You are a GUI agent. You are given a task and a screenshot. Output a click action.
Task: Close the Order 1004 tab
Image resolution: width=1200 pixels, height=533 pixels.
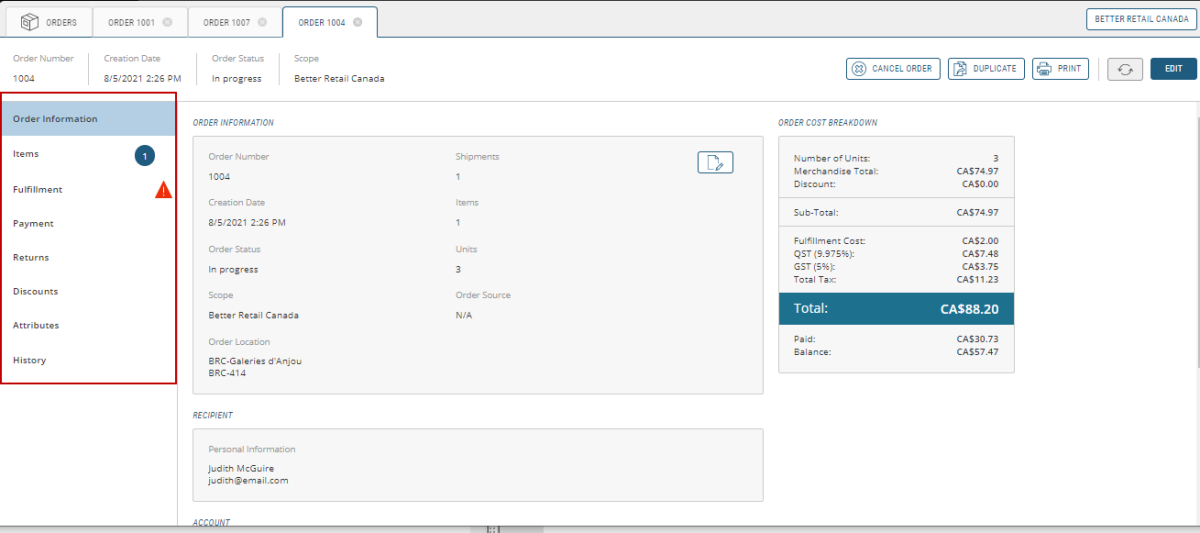pos(357,22)
